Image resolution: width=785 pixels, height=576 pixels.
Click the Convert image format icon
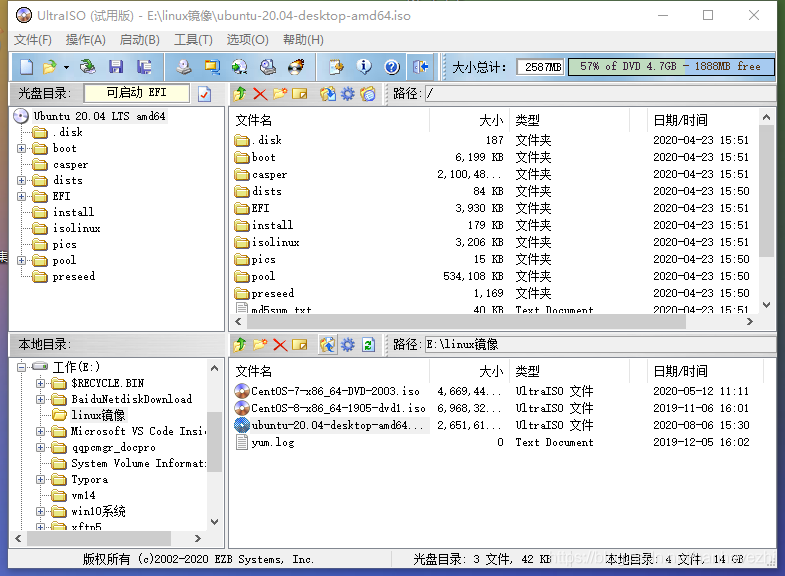point(212,67)
